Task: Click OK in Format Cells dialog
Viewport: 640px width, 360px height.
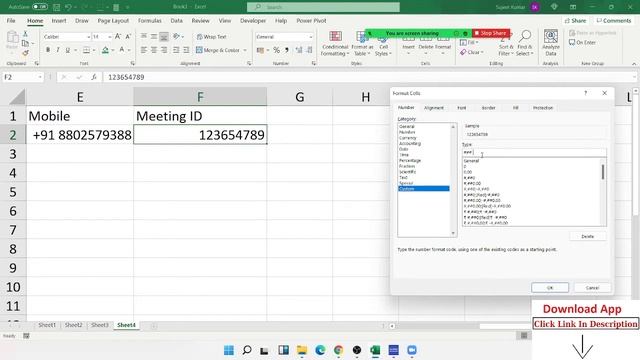Action: coord(550,288)
